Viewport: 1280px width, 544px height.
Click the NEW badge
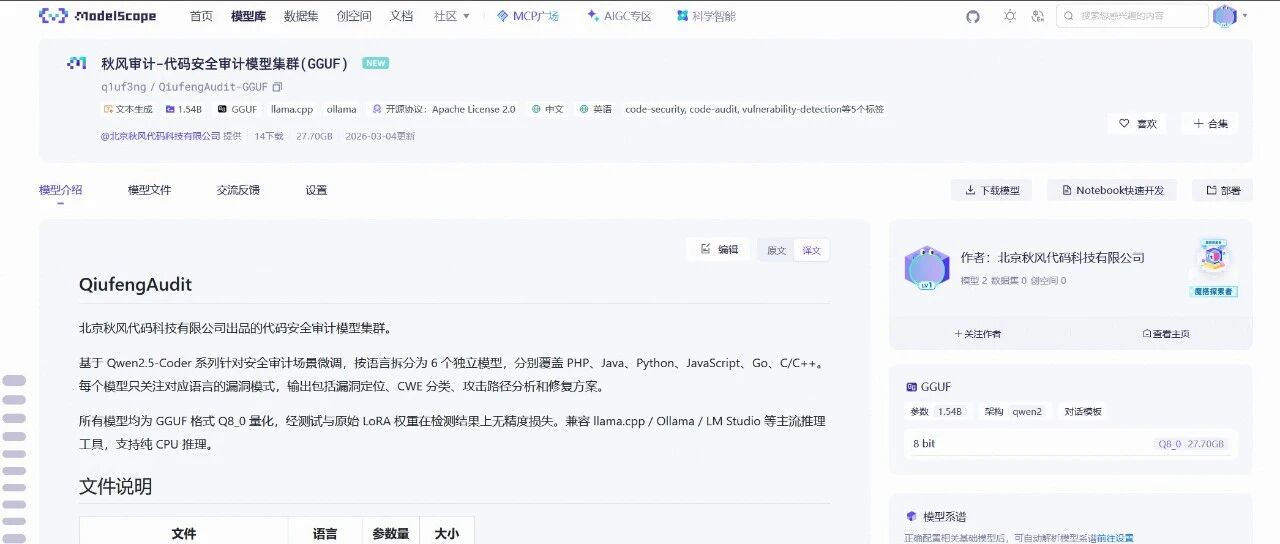pos(375,63)
